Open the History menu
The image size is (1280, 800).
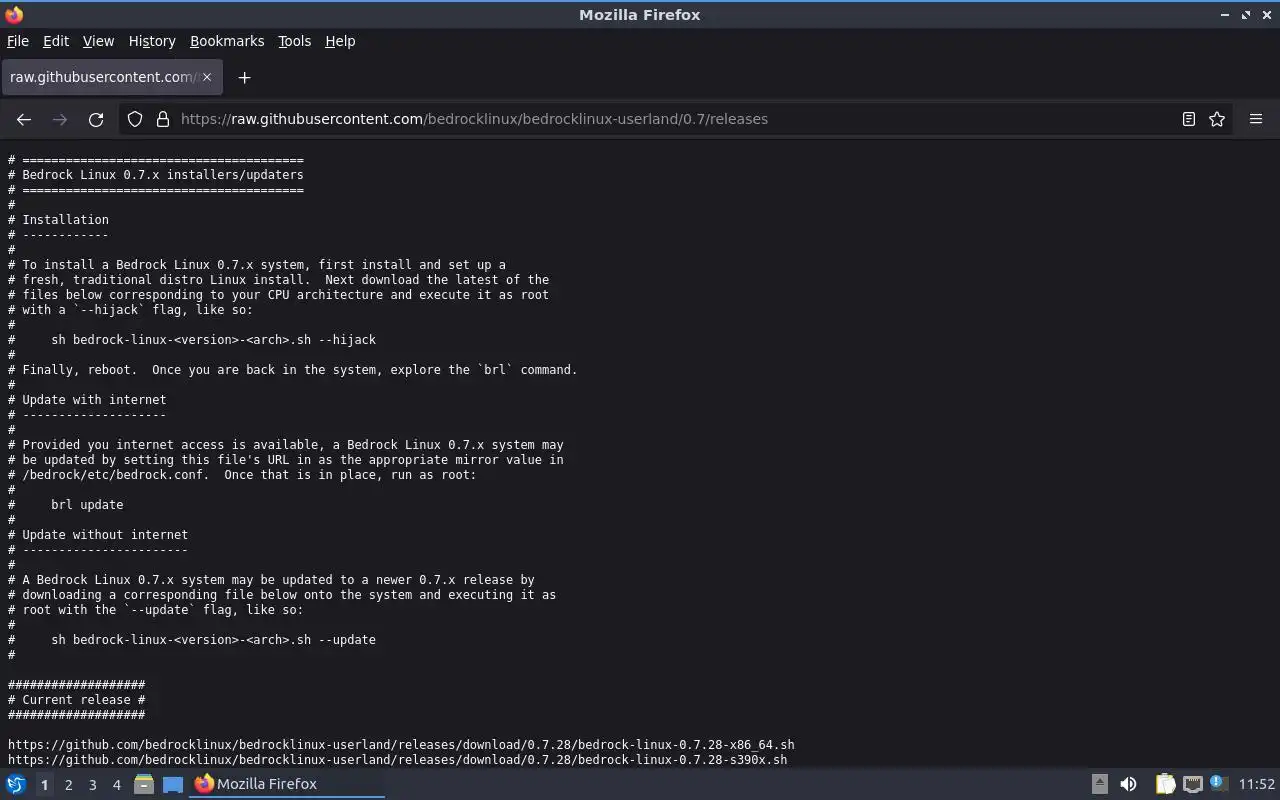(x=152, y=41)
